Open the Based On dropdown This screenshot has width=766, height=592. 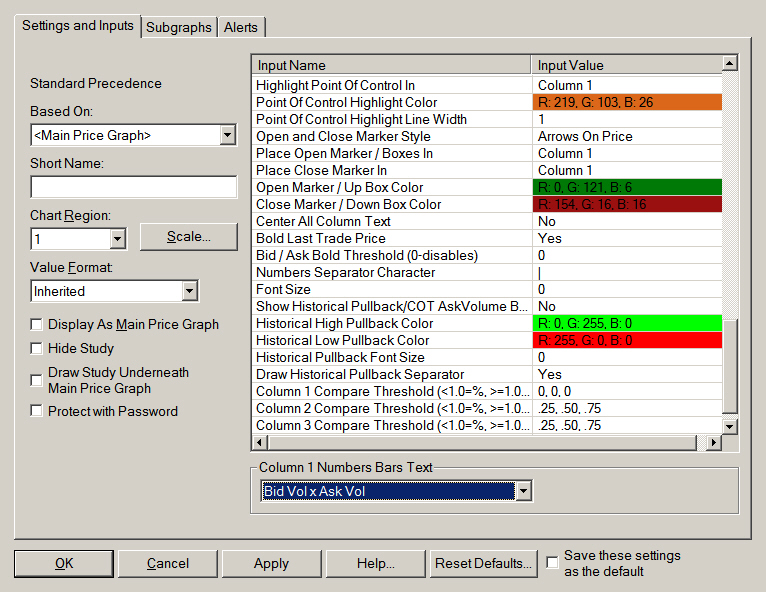227,135
